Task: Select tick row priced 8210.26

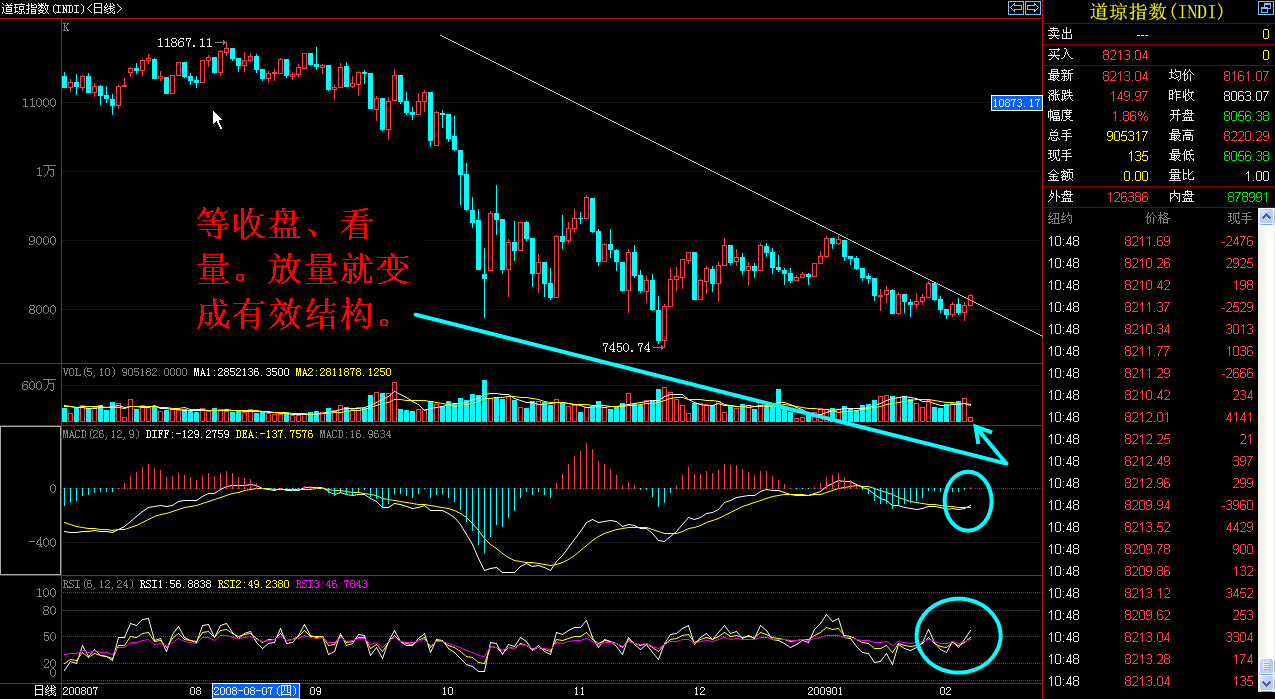Action: pyautogui.click(x=1151, y=263)
